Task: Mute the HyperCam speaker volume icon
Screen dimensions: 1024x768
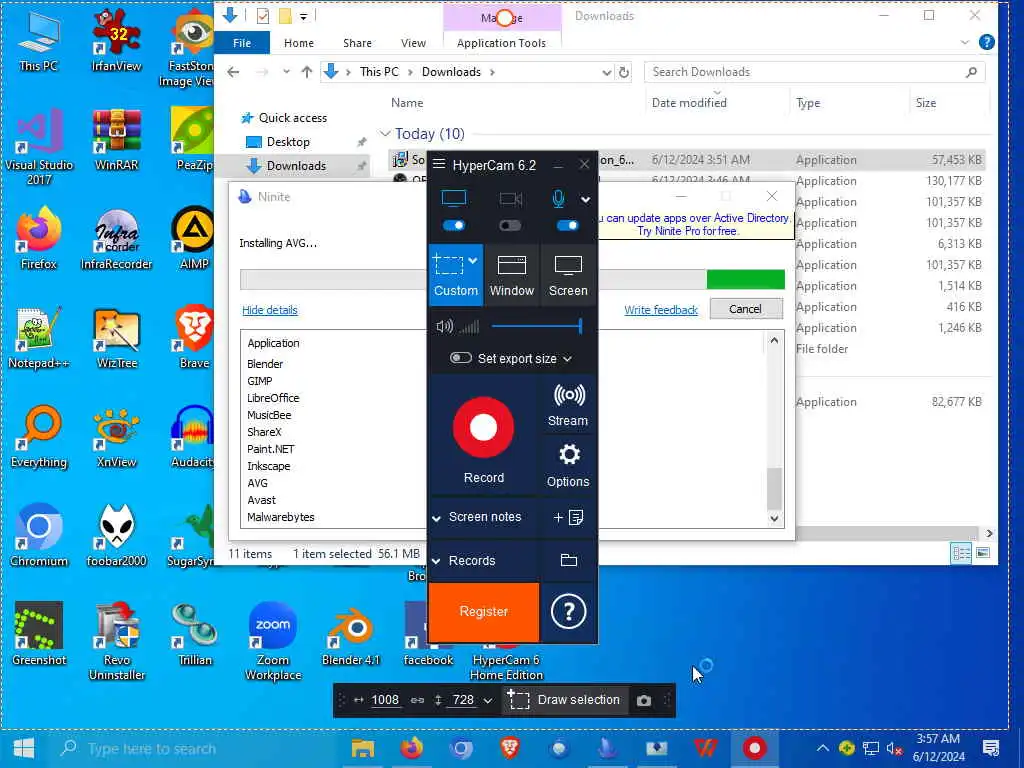Action: (x=444, y=326)
